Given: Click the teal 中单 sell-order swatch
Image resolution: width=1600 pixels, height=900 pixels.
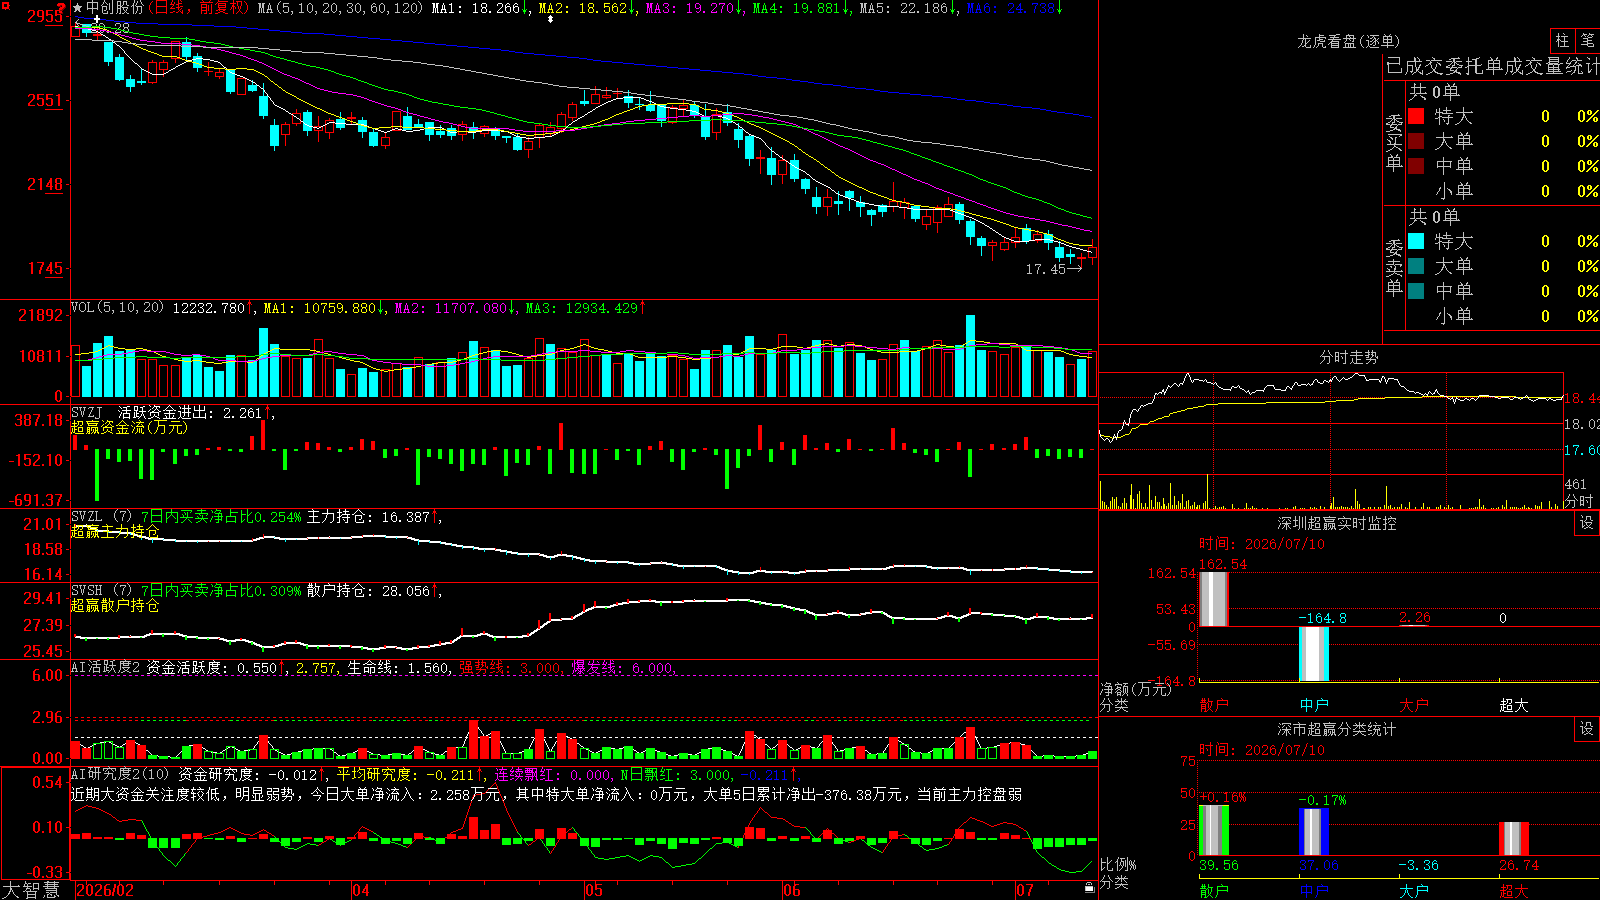Looking at the screenshot, I should (1416, 291).
